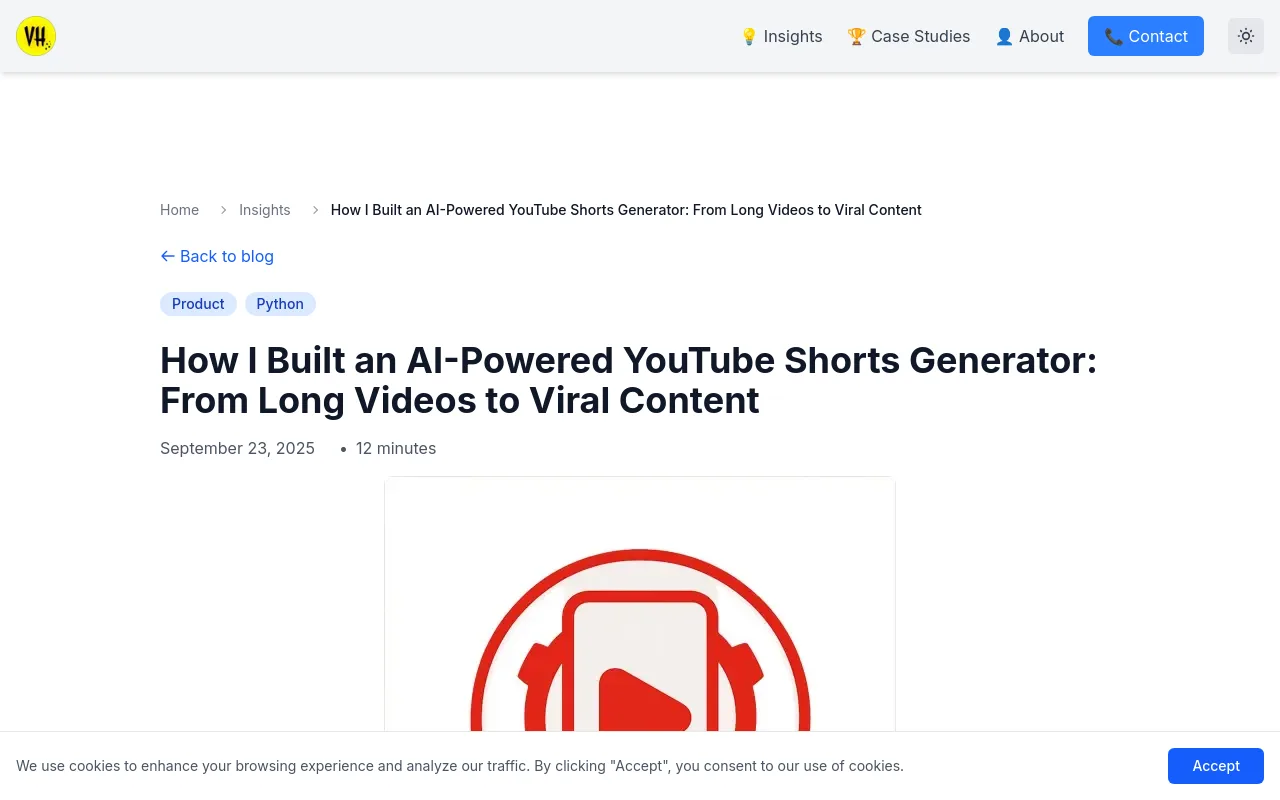1280x800 pixels.
Task: Click the left arrow before Back to blog
Action: (168, 256)
